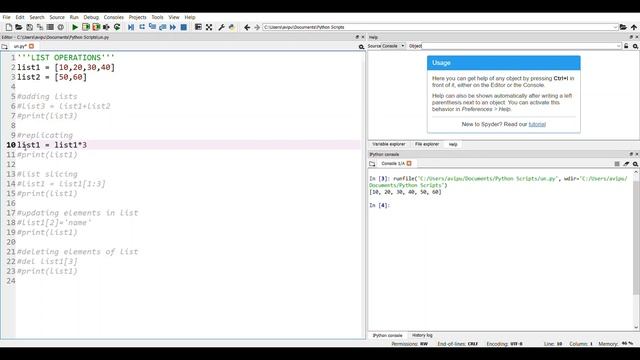This screenshot has height=360, width=640.
Task: Open the Consoles menu
Action: [x=113, y=17]
